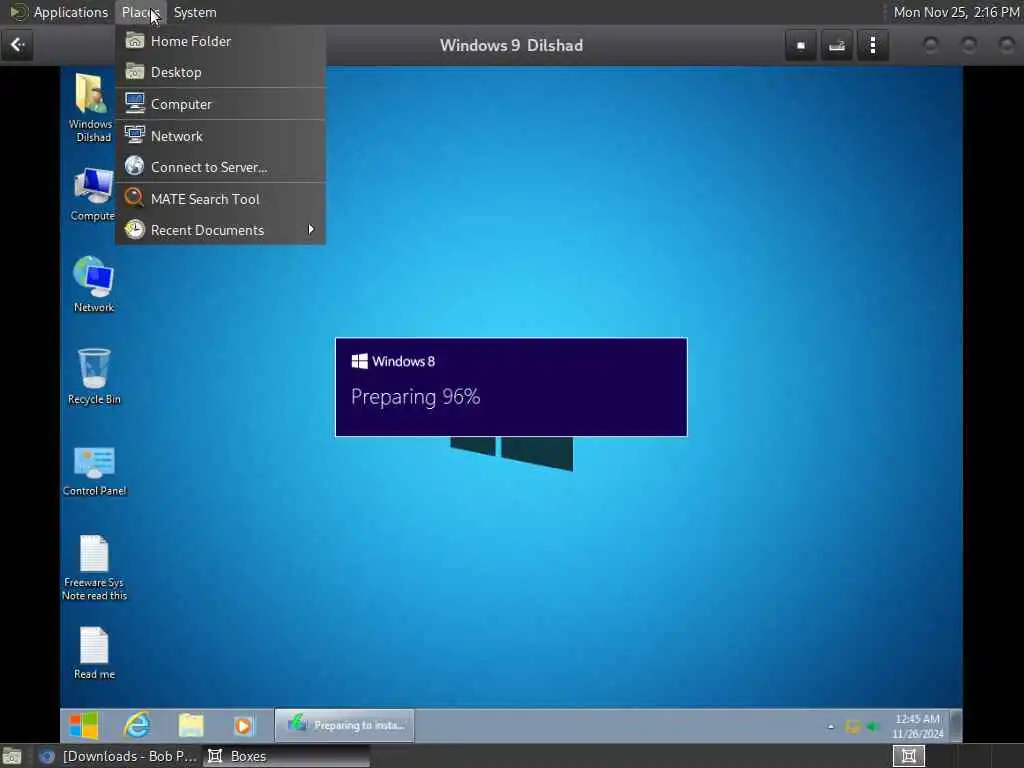Click the Places menu
Screen dimensions: 1024x768
coord(140,12)
